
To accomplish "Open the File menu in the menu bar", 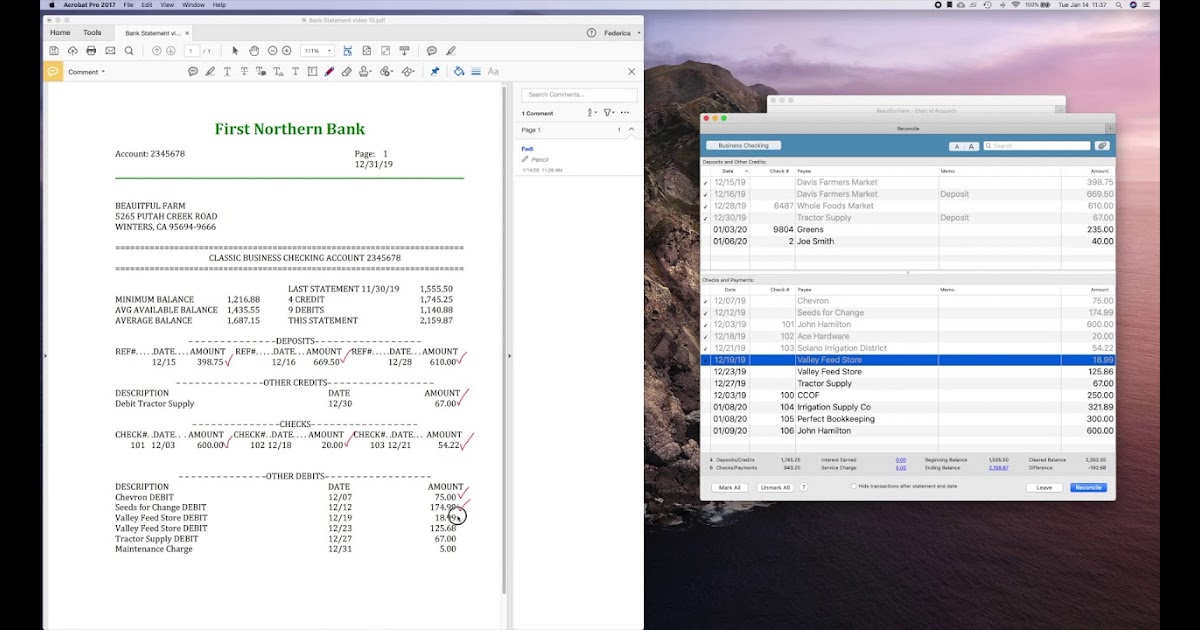I will [x=128, y=5].
